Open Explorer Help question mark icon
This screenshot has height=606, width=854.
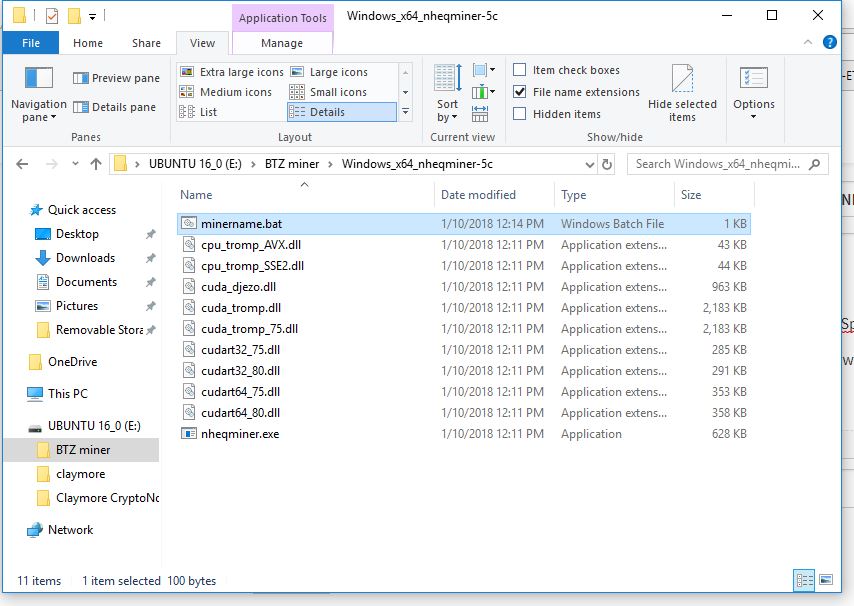tap(829, 42)
